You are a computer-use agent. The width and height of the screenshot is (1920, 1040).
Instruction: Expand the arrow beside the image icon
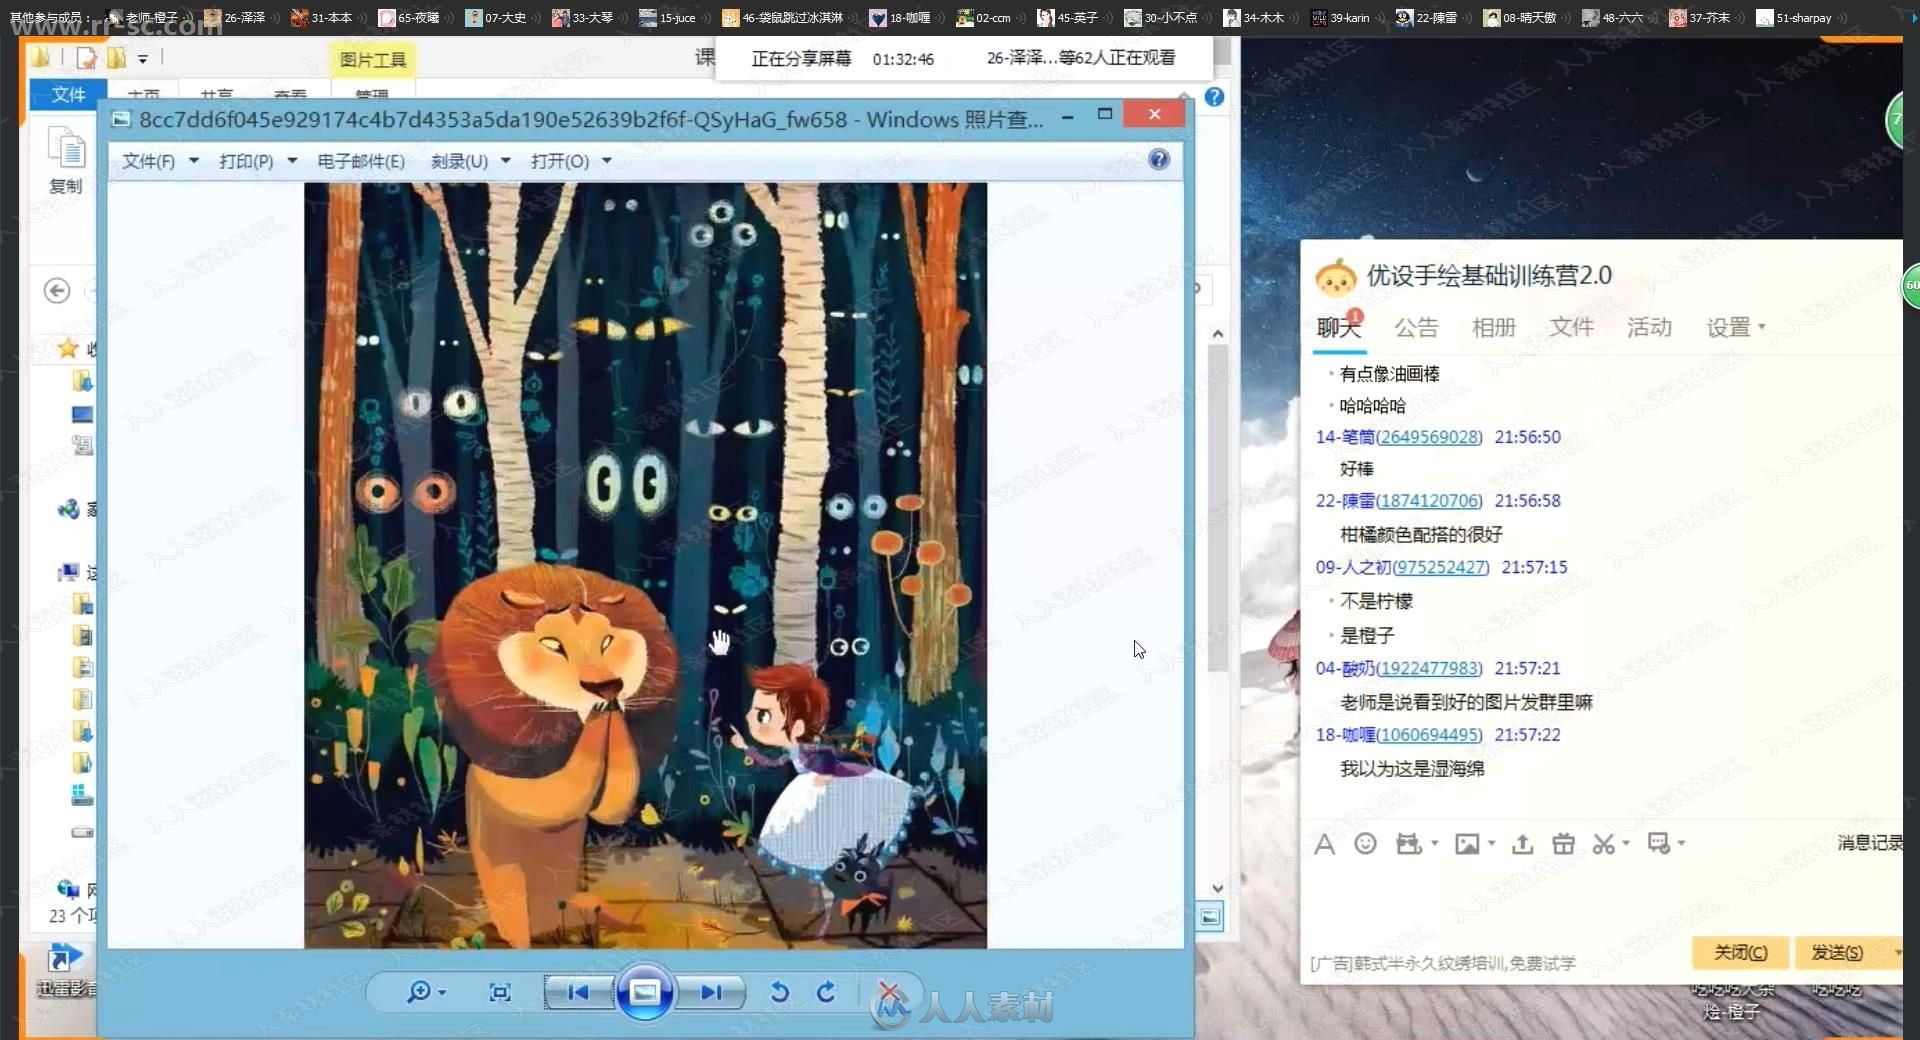tap(1491, 844)
